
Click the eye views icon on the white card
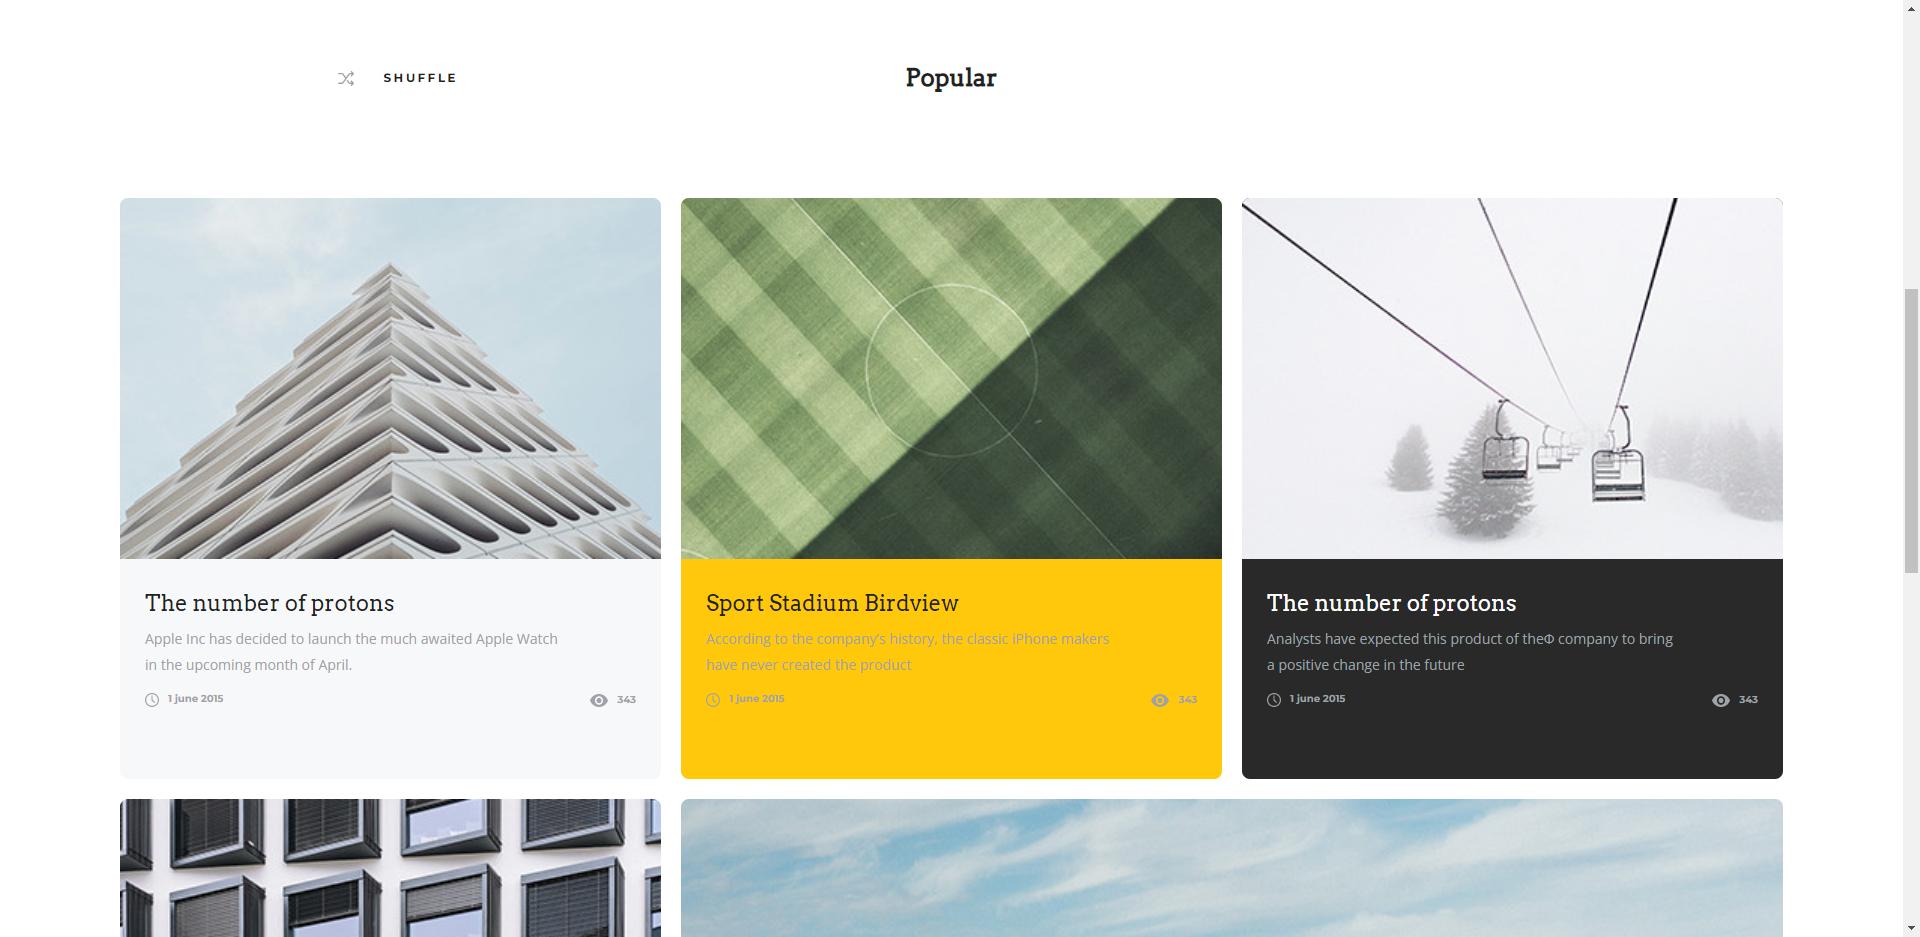[x=599, y=700]
